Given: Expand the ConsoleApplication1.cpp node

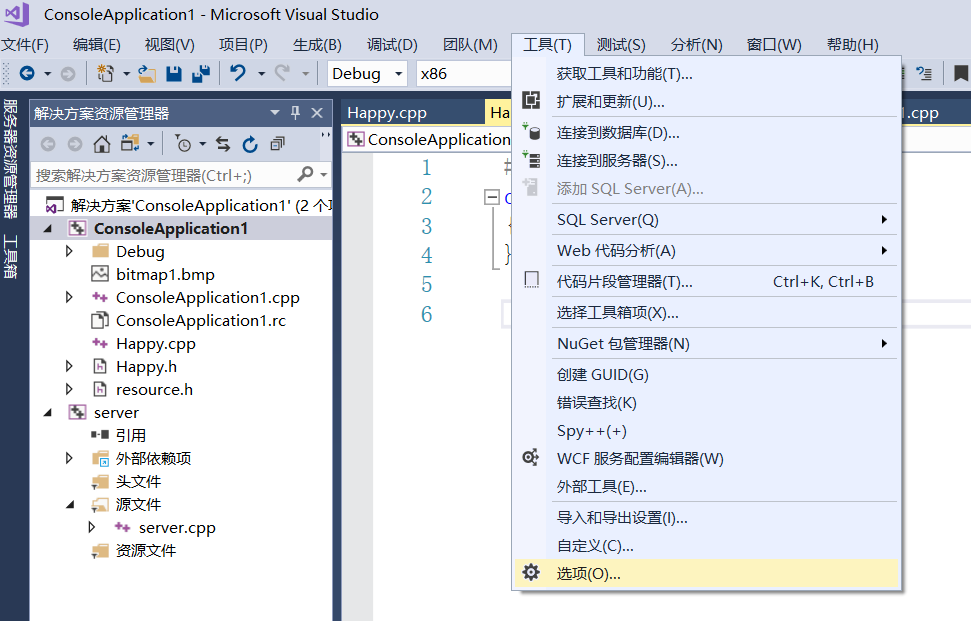Looking at the screenshot, I should (x=69, y=297).
